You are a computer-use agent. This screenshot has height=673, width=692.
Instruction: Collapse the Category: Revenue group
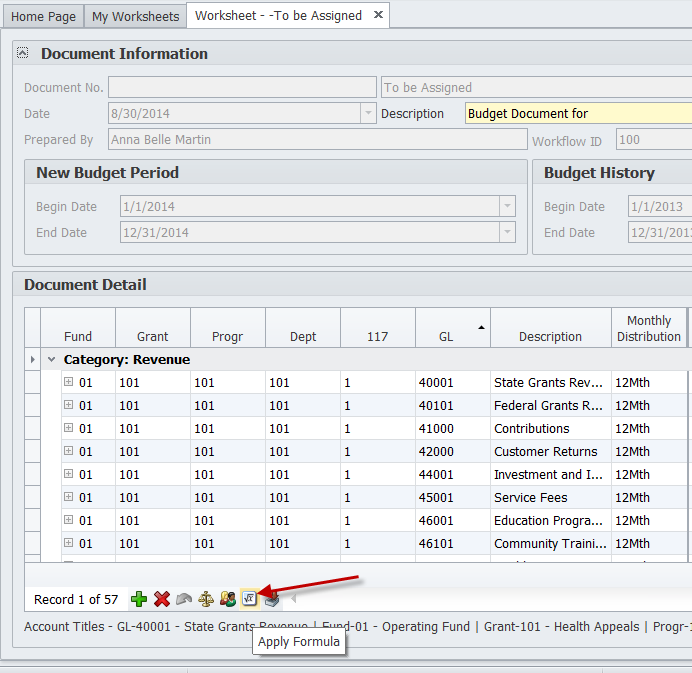coord(50,359)
